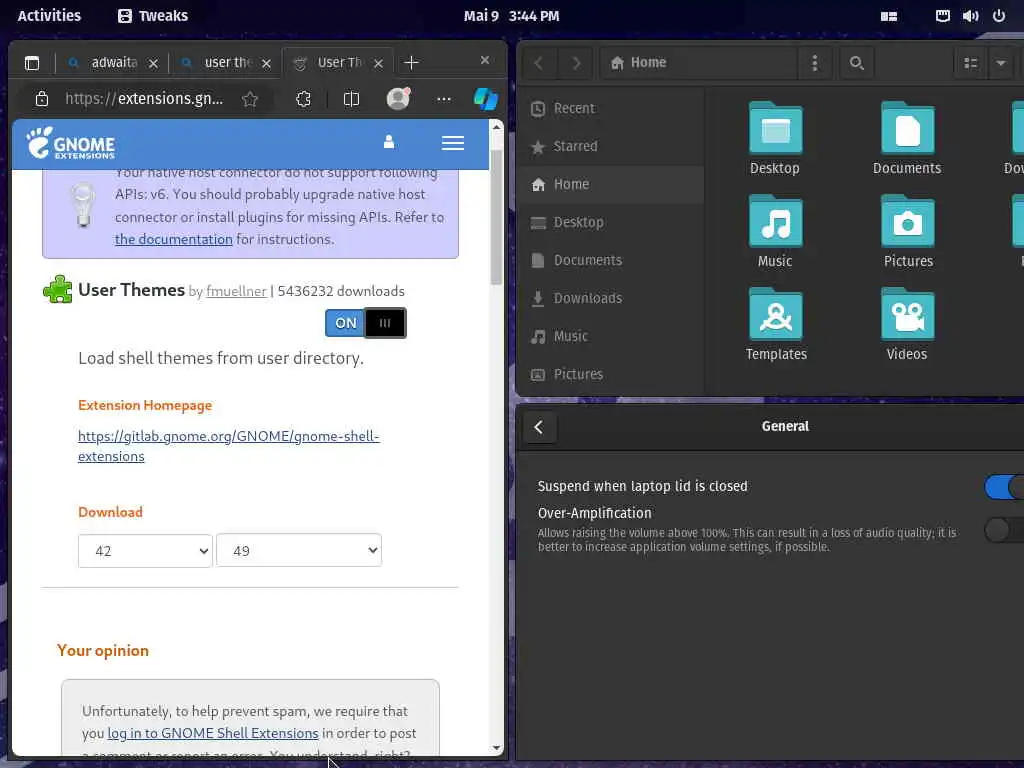The image size is (1024, 768).
Task: Open browser profile avatar
Action: (x=398, y=99)
